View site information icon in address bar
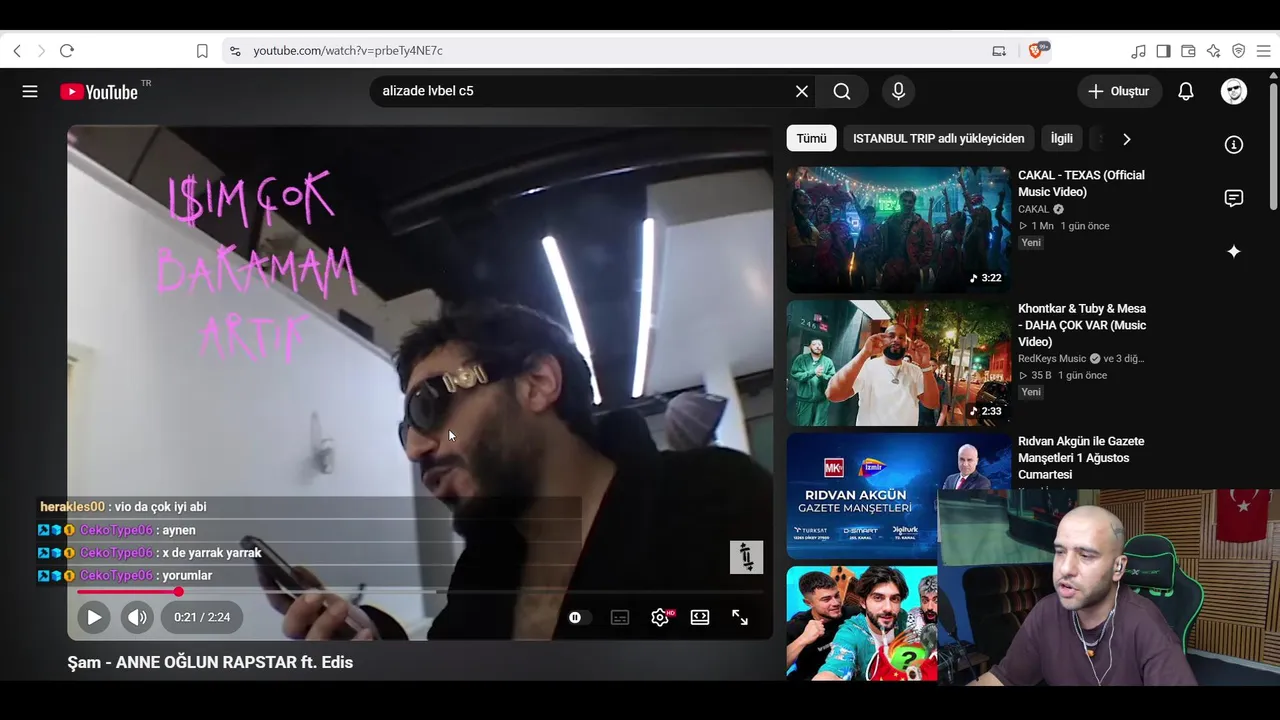 (x=235, y=51)
